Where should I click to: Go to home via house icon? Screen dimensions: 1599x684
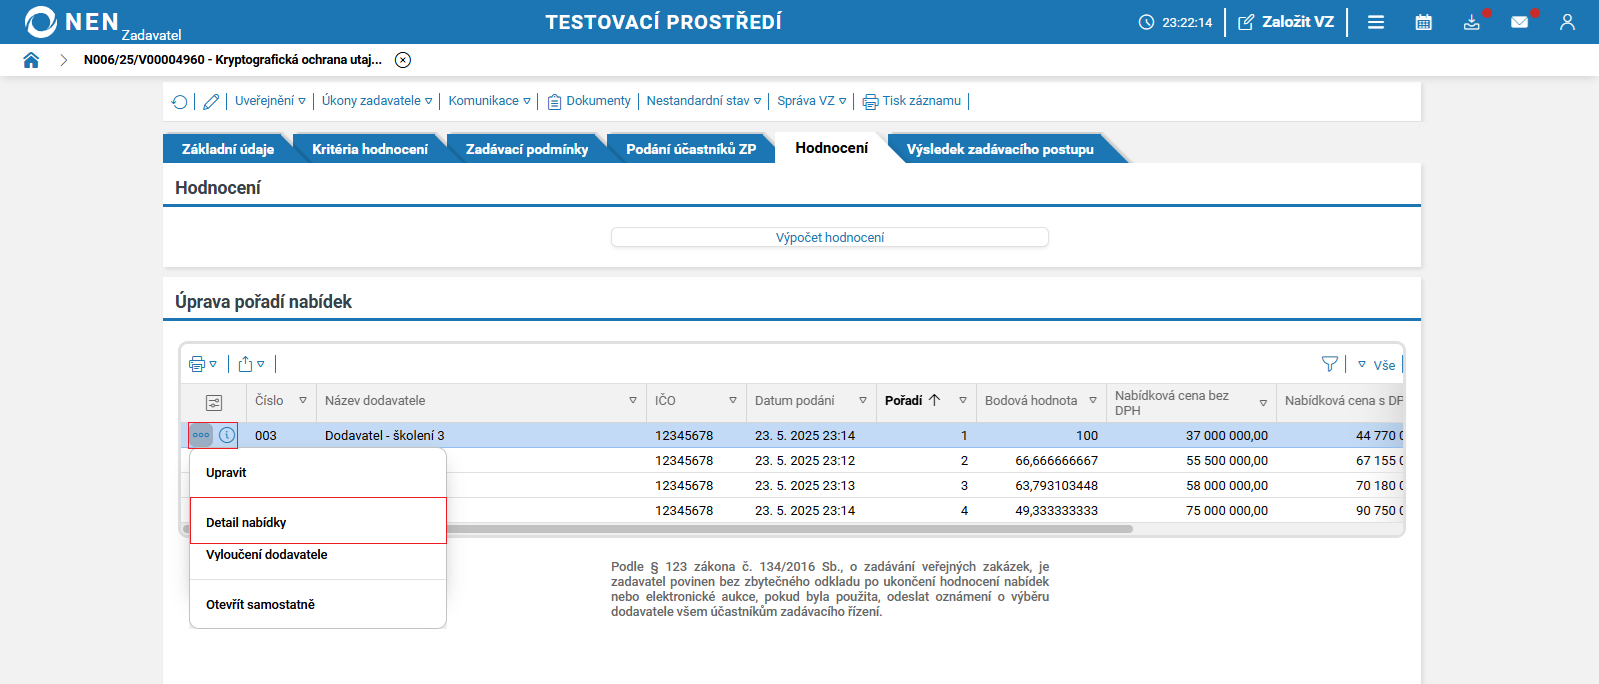(31, 60)
